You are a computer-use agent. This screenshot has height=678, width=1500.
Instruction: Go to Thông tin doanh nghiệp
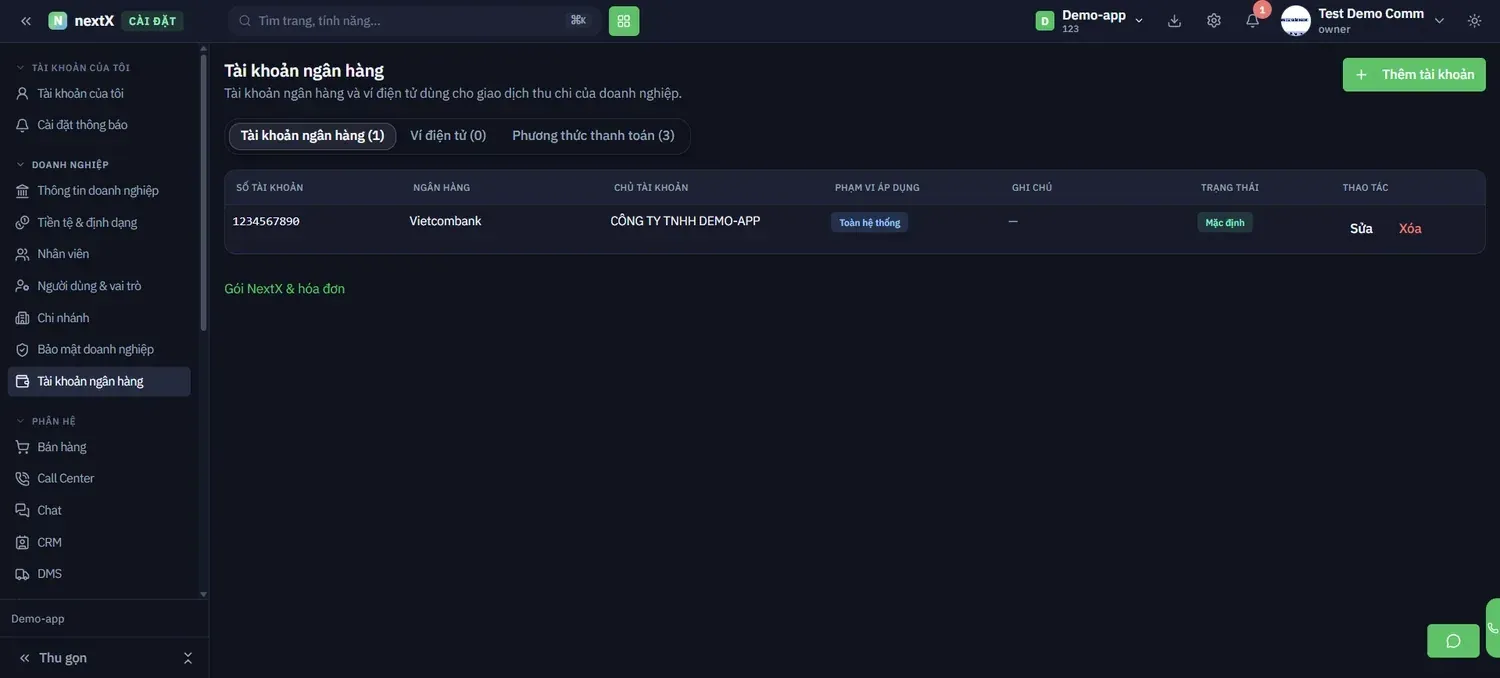pyautogui.click(x=99, y=190)
